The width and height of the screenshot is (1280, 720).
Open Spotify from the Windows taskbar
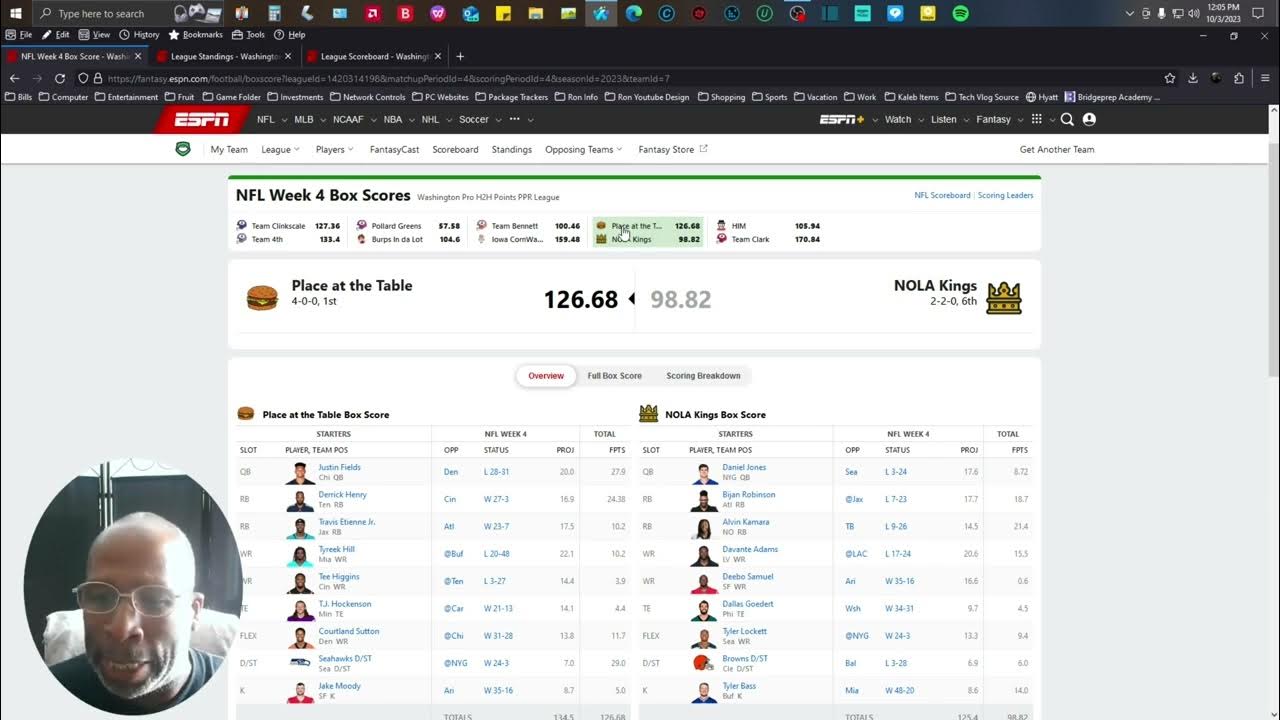pyautogui.click(x=960, y=13)
